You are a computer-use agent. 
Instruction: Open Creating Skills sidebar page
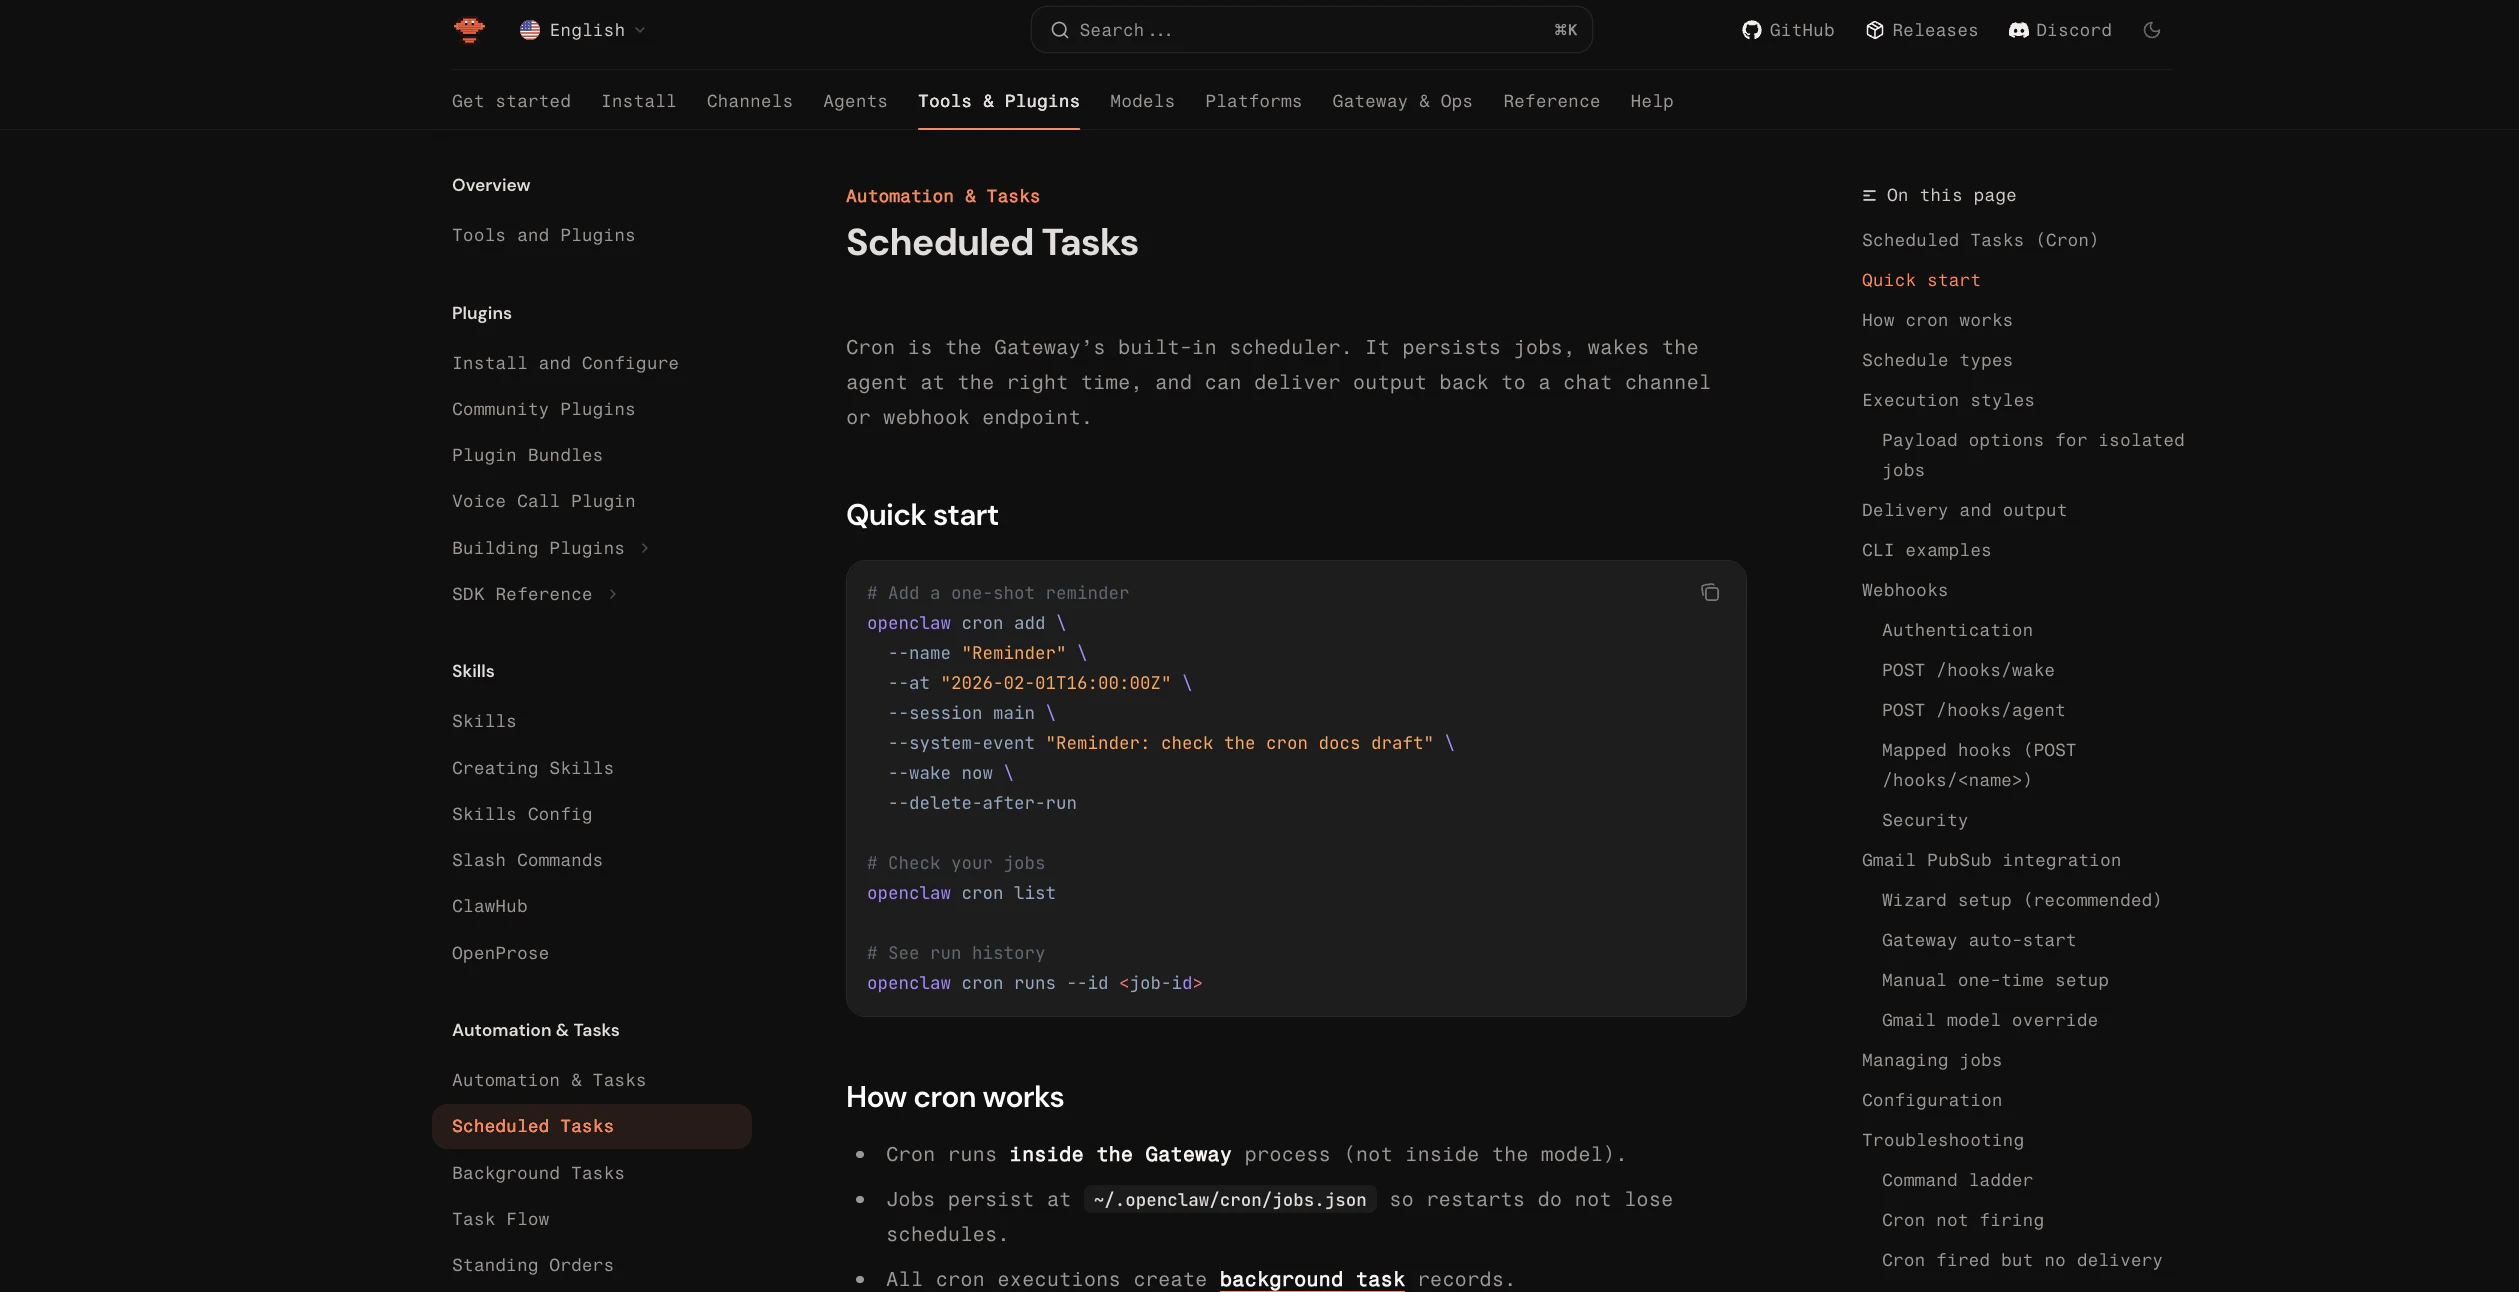click(533, 768)
